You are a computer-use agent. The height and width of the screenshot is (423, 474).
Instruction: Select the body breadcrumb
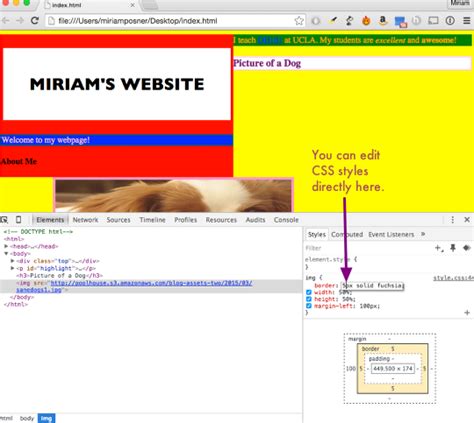[27, 418]
